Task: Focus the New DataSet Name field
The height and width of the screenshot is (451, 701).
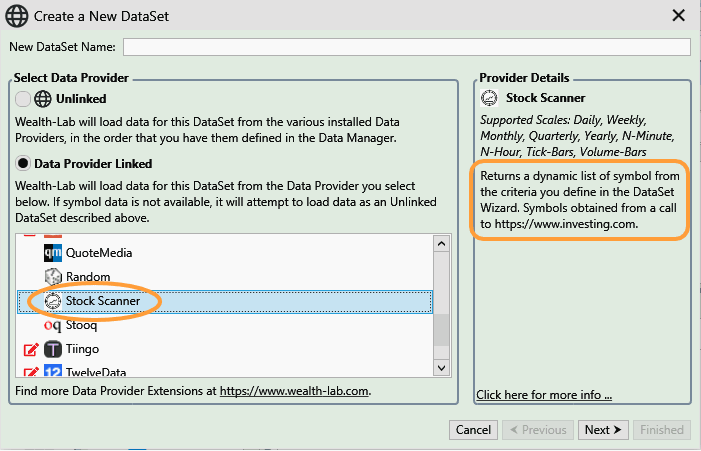Action: point(406,47)
